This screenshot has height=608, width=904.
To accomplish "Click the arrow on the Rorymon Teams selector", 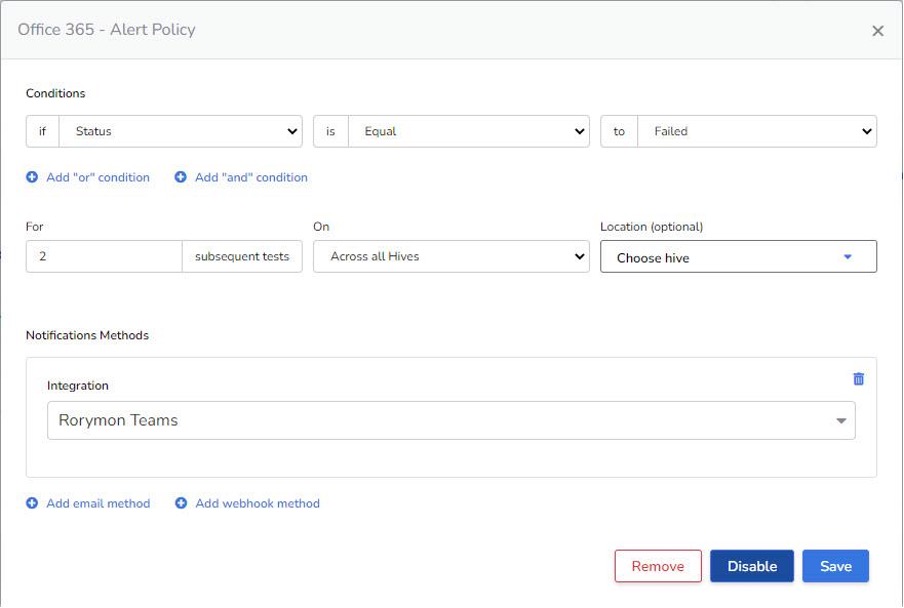I will point(841,420).
